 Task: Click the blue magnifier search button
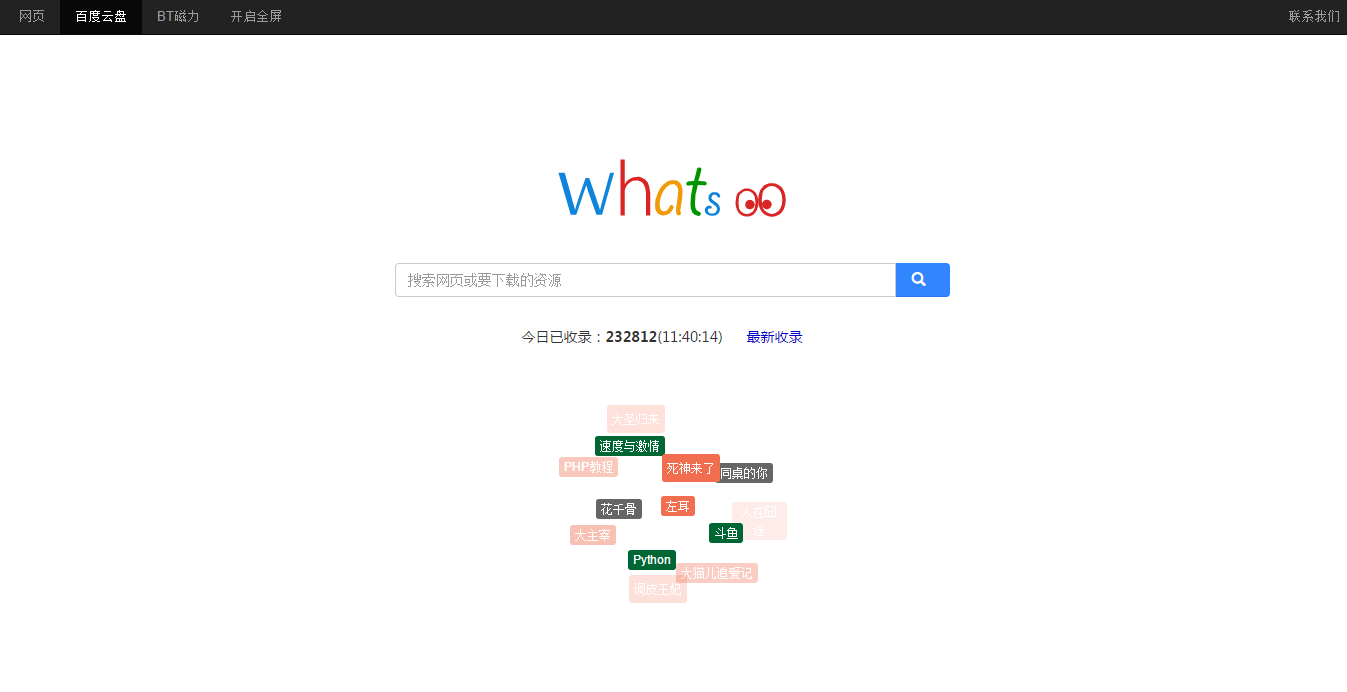tap(921, 280)
